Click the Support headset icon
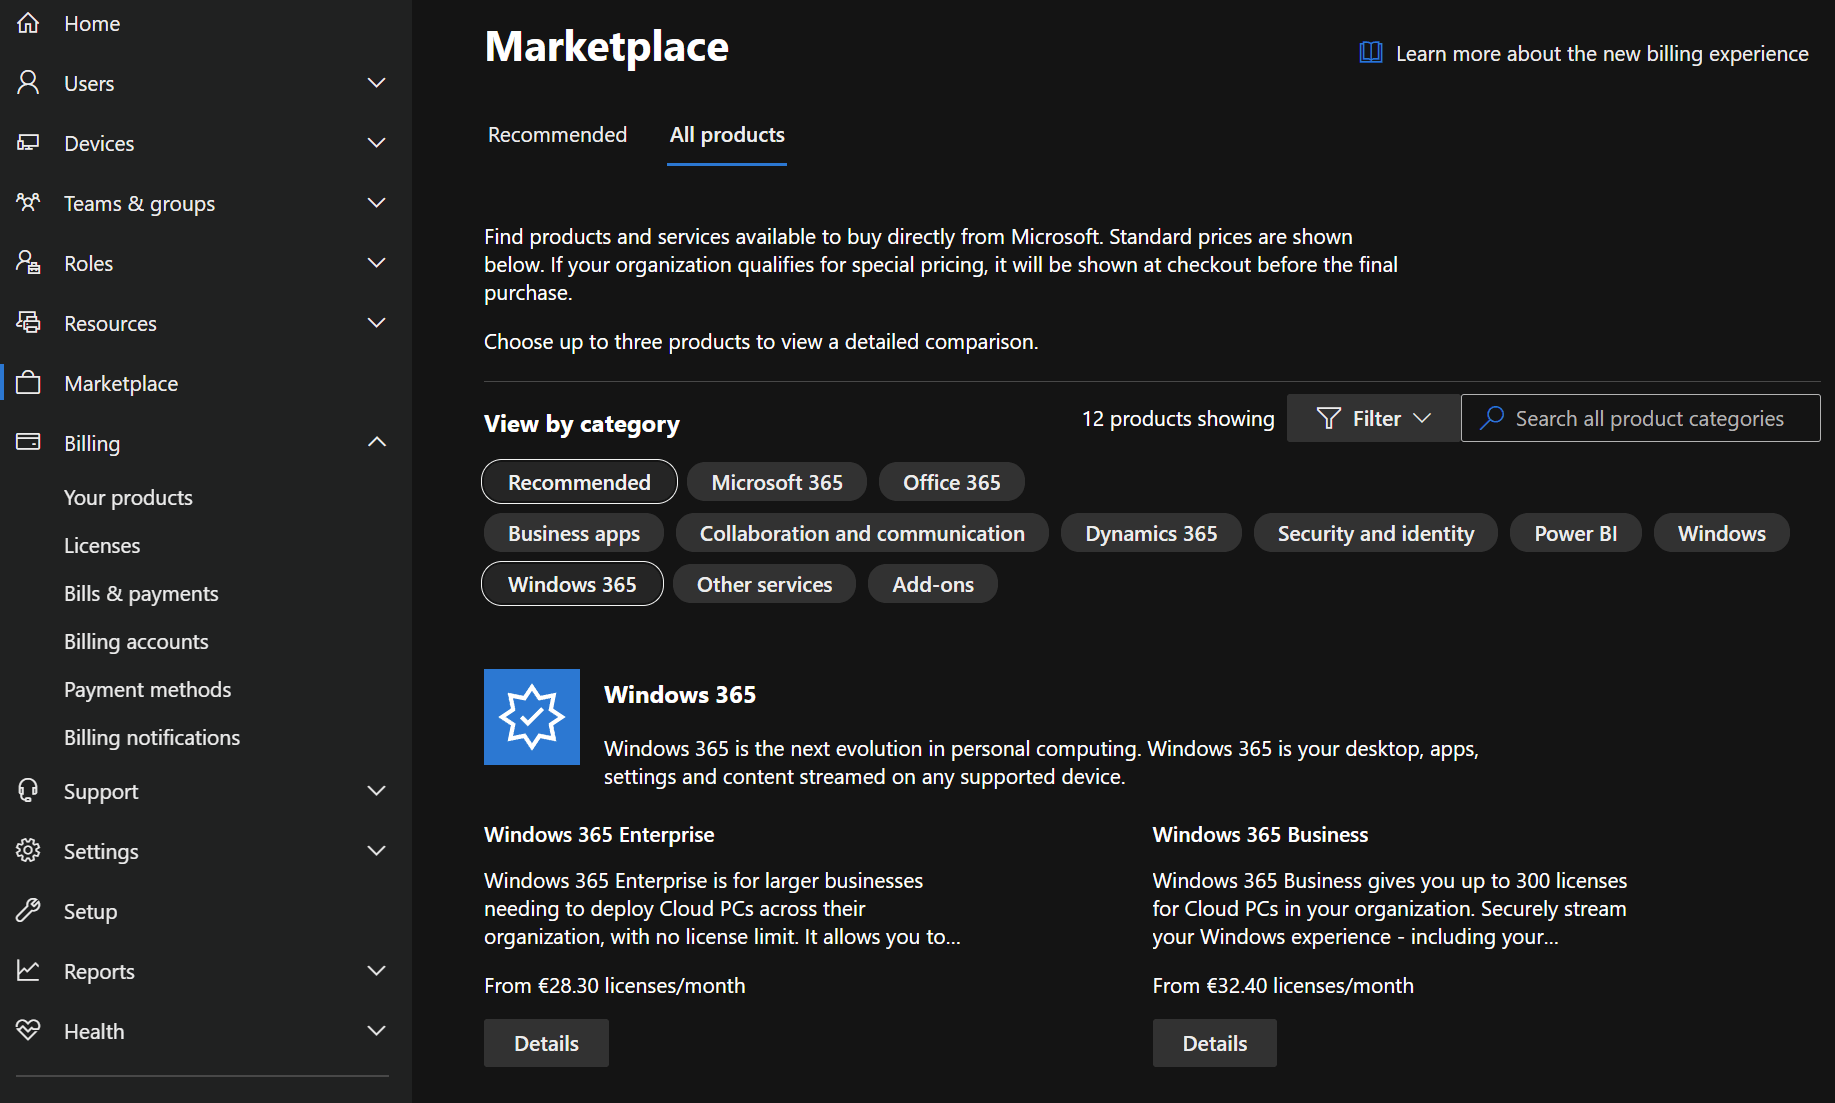 (28, 791)
